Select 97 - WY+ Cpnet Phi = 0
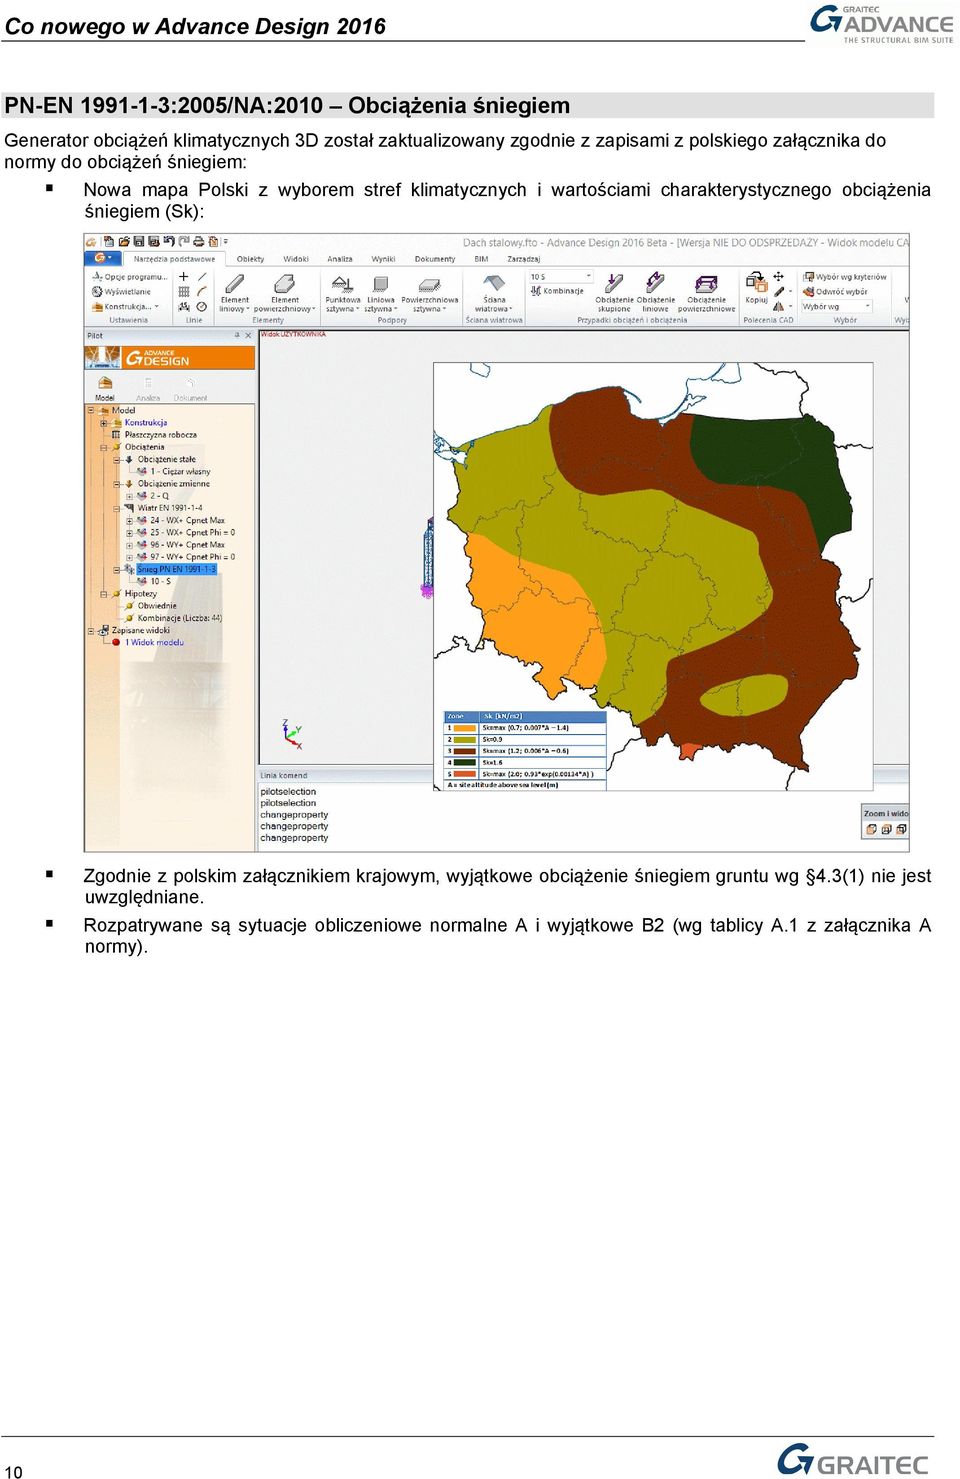Image resolution: width=960 pixels, height=1479 pixels. point(193,557)
